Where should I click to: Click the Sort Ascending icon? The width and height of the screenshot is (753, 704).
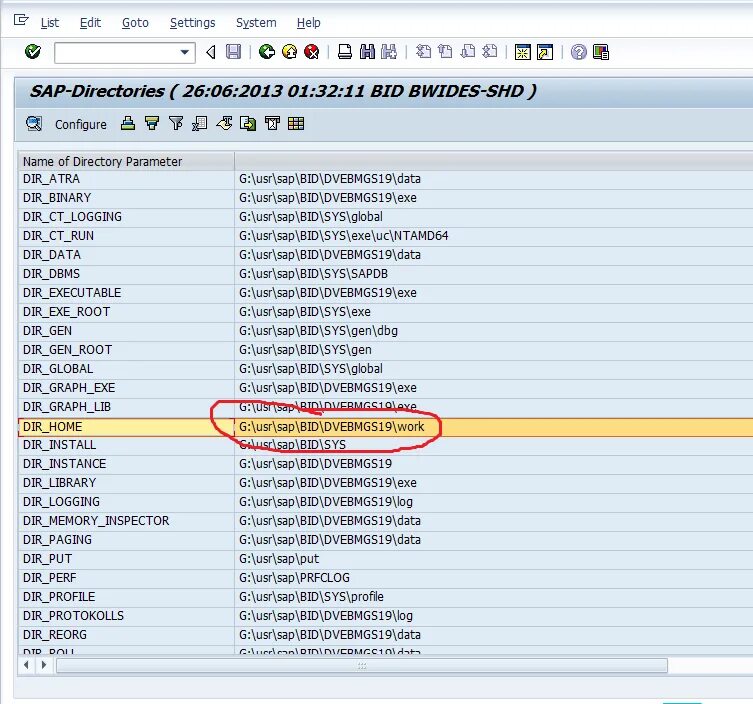click(x=128, y=123)
